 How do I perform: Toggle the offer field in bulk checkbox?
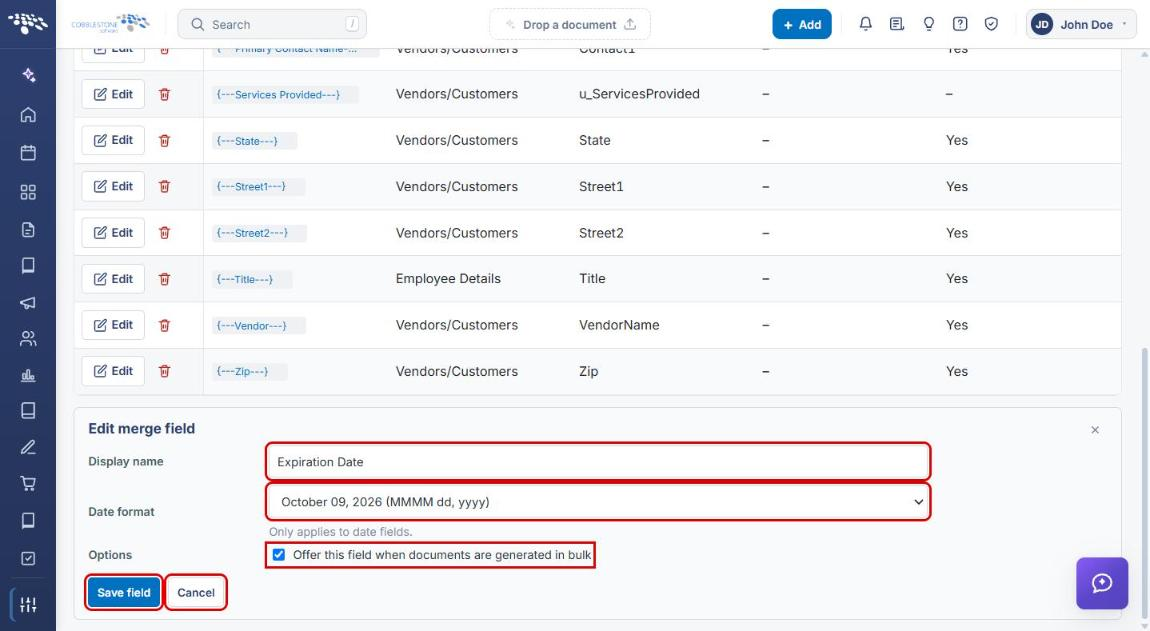click(x=279, y=555)
